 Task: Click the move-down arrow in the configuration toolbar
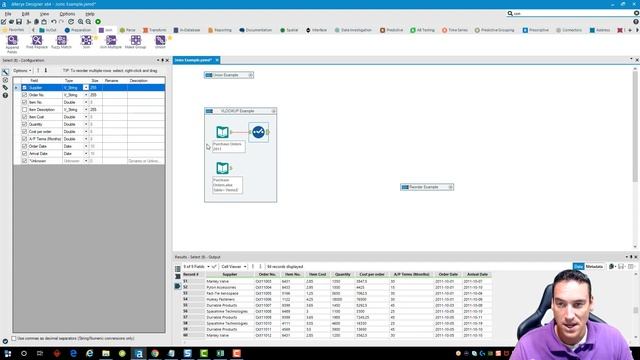point(46,71)
